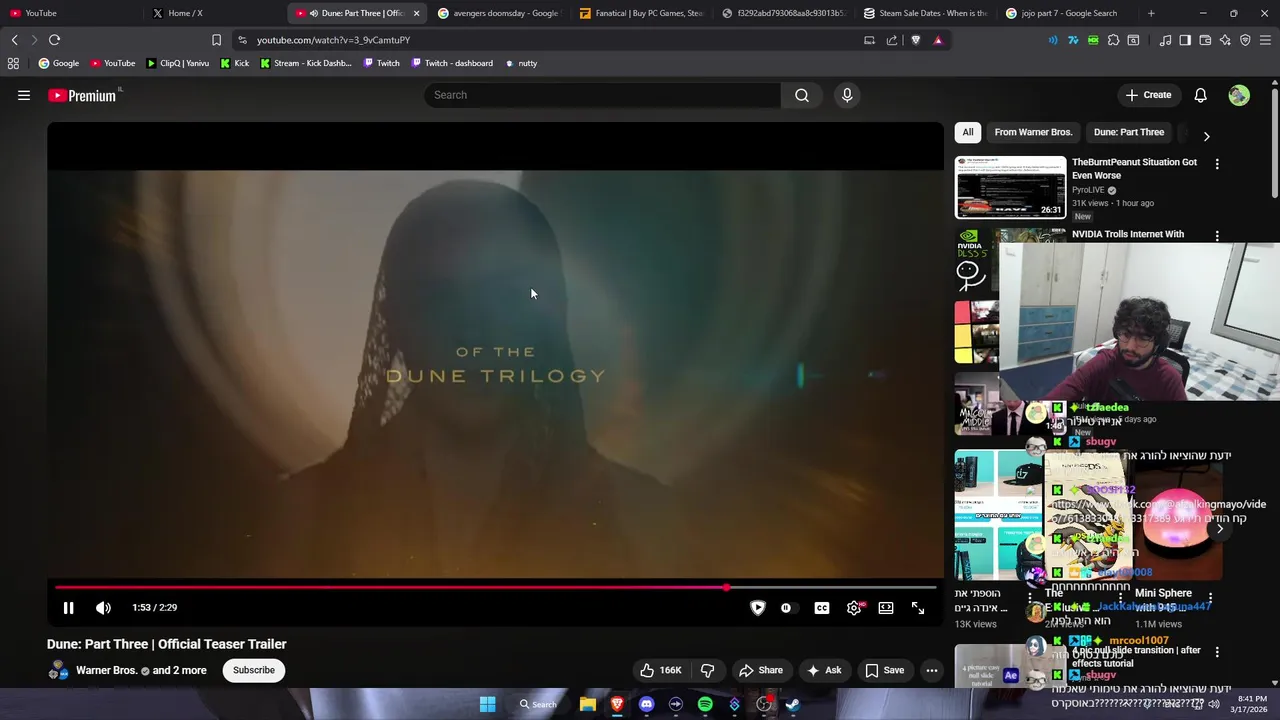Dislike the video
The image size is (1280, 720).
[x=707, y=670]
